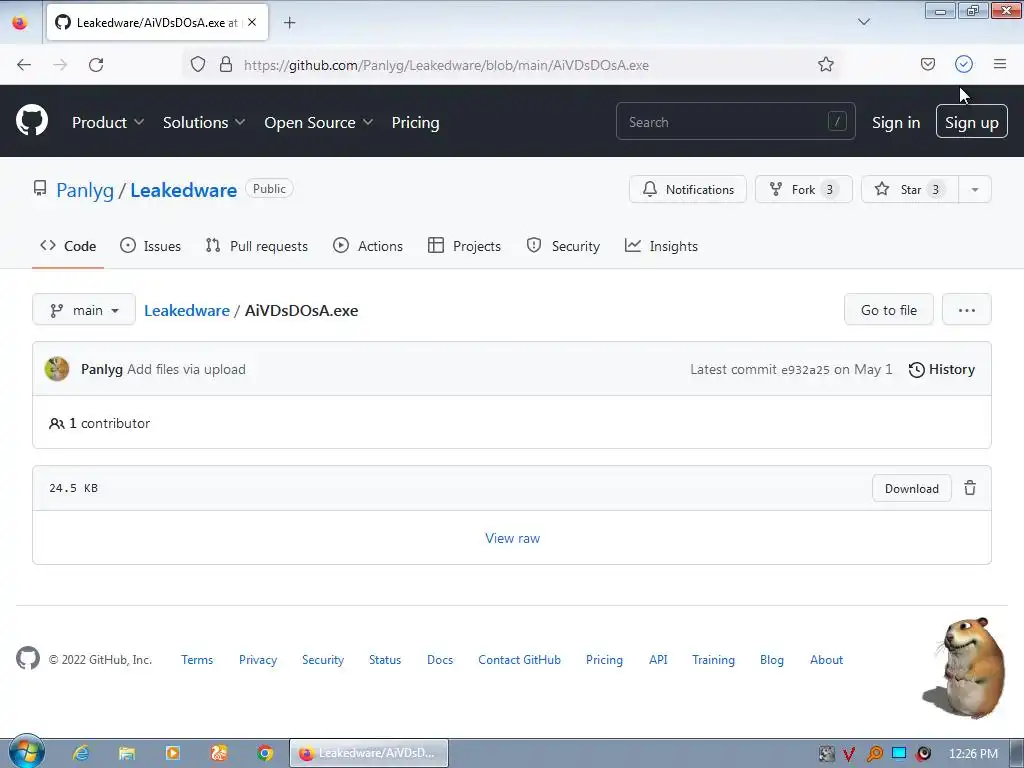Viewport: 1024px width, 768px height.
Task: Open the Insights tab
Action: pos(662,246)
